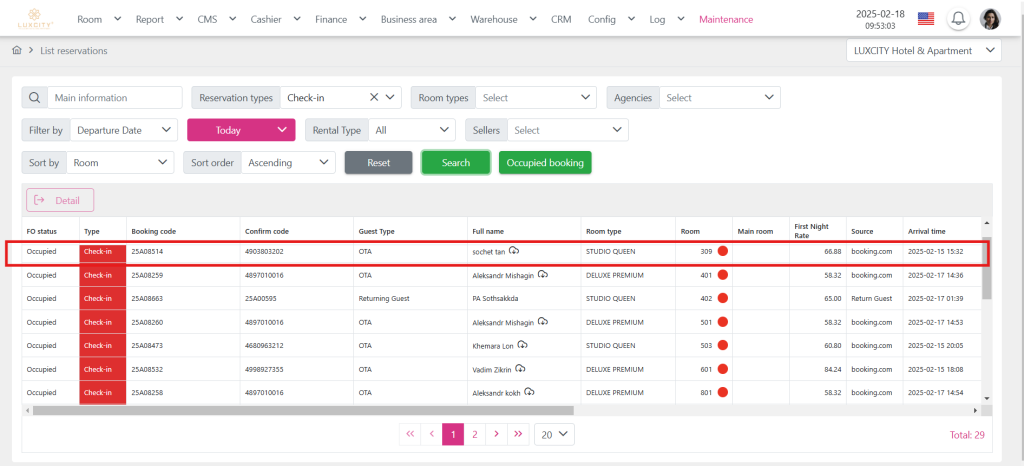The image size is (1024, 466).
Task: Click the cloud icon next to Khemara Lon
Action: point(523,345)
